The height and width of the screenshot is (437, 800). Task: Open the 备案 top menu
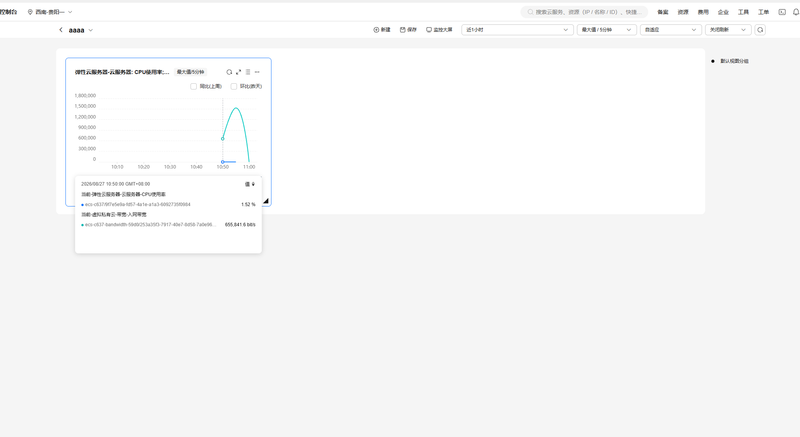663,12
